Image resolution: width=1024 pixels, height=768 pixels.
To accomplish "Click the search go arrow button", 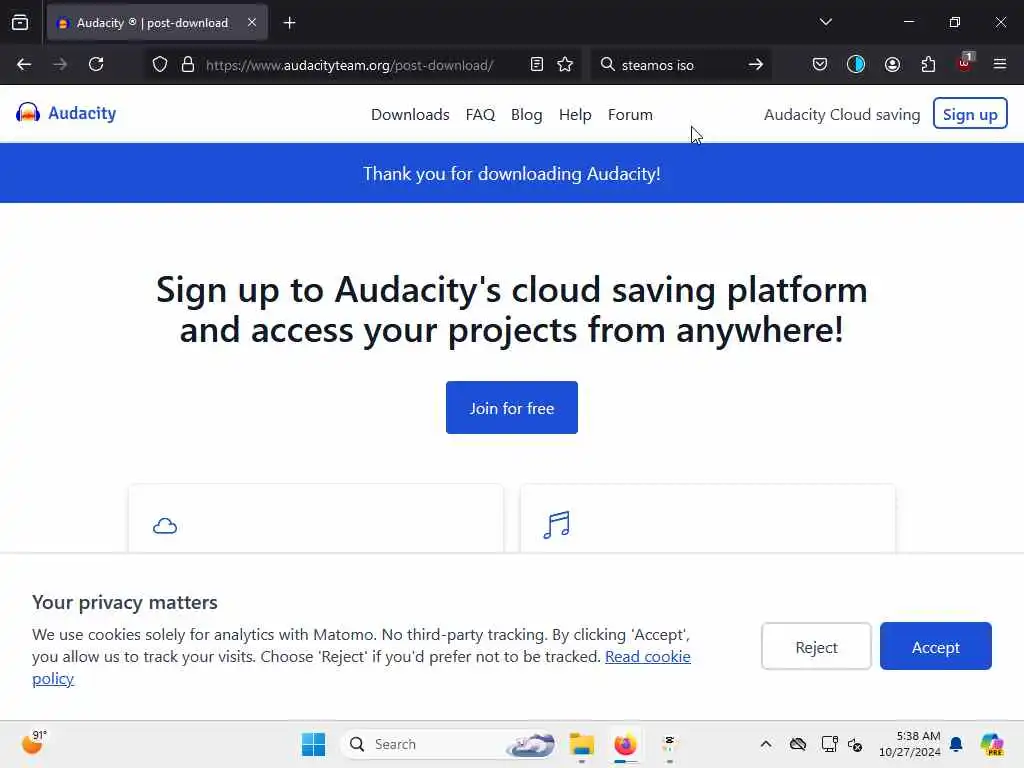I will (756, 65).
